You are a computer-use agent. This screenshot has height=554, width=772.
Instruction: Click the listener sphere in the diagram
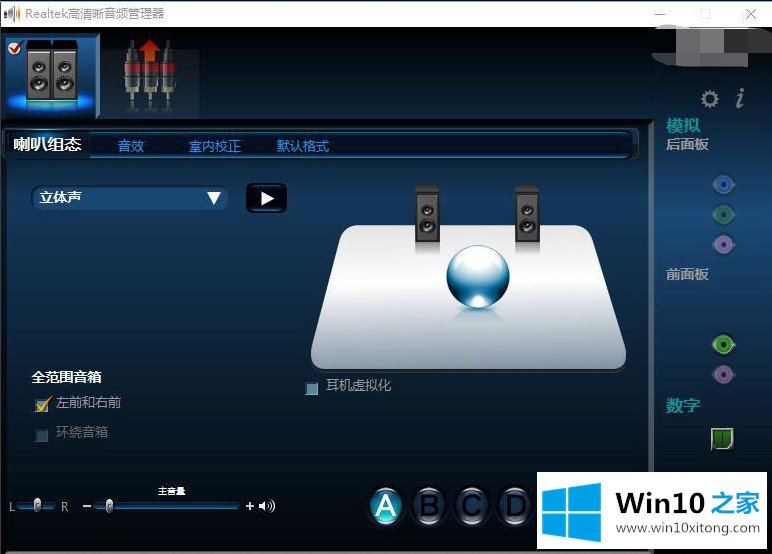coord(478,277)
